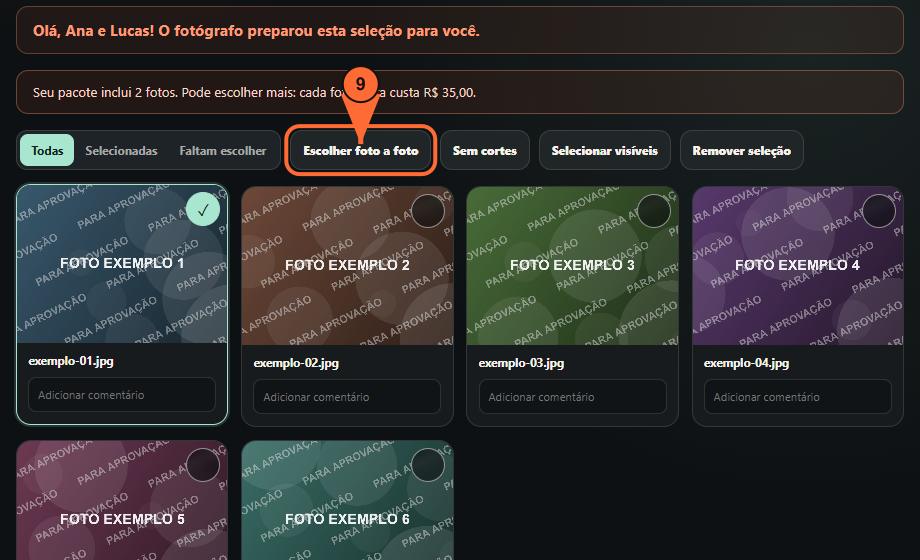Screen dimensions: 920x560
Task: Click the exemplo-04.jpg file name
Action: (746, 363)
